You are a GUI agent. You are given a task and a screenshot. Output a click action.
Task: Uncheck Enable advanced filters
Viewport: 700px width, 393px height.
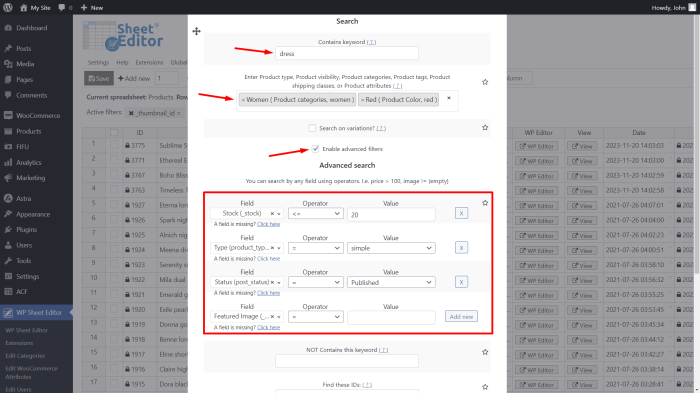(x=315, y=149)
